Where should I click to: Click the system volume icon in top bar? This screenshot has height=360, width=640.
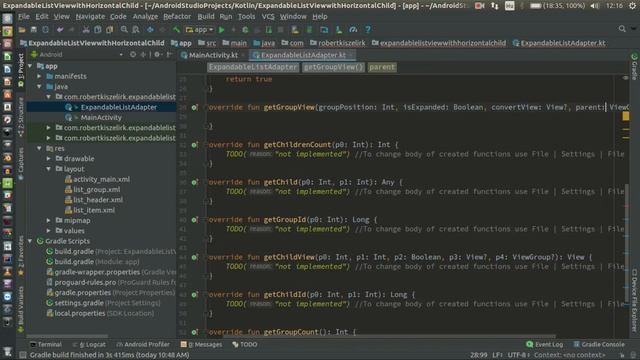point(595,6)
